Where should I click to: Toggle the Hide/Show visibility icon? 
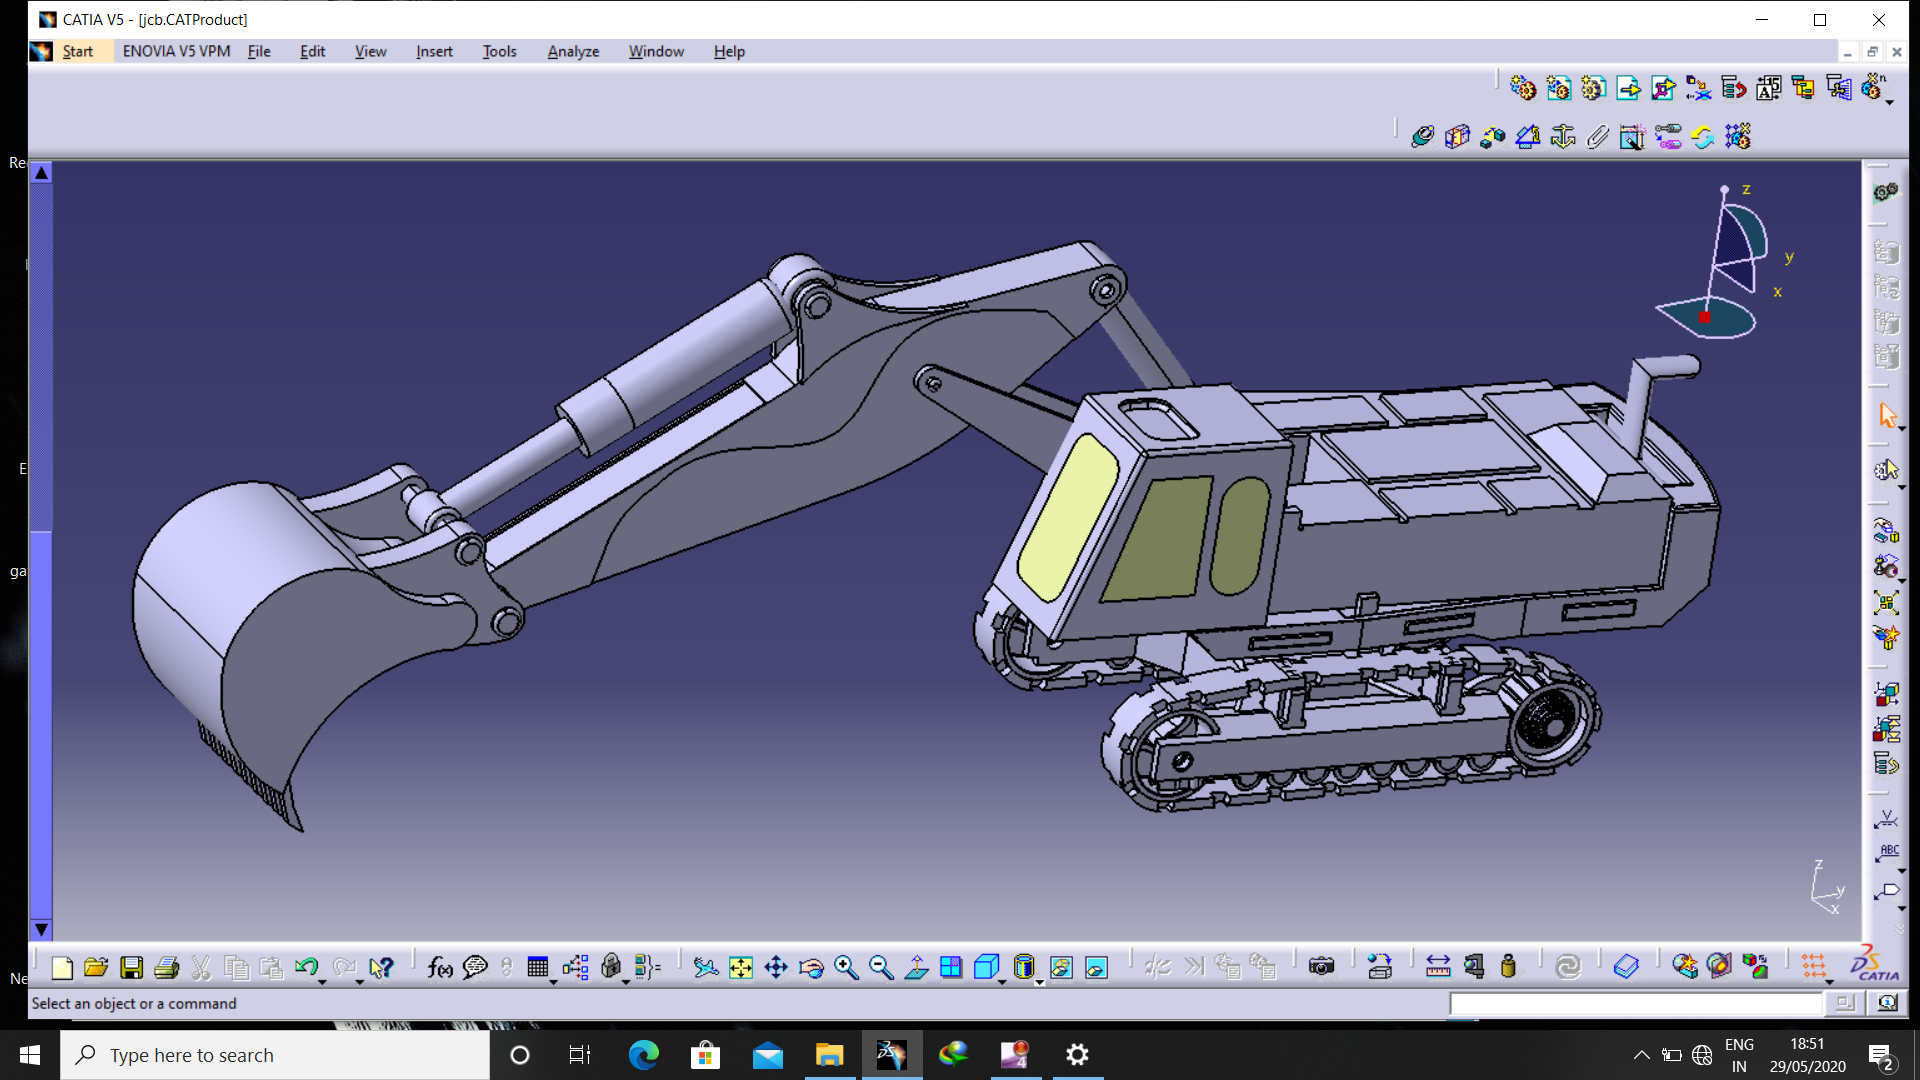tap(1061, 967)
